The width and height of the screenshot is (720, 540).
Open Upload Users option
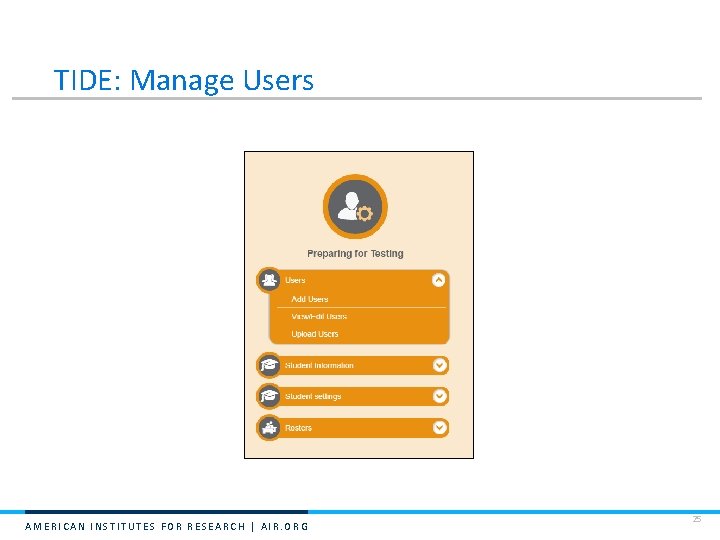[x=315, y=334]
